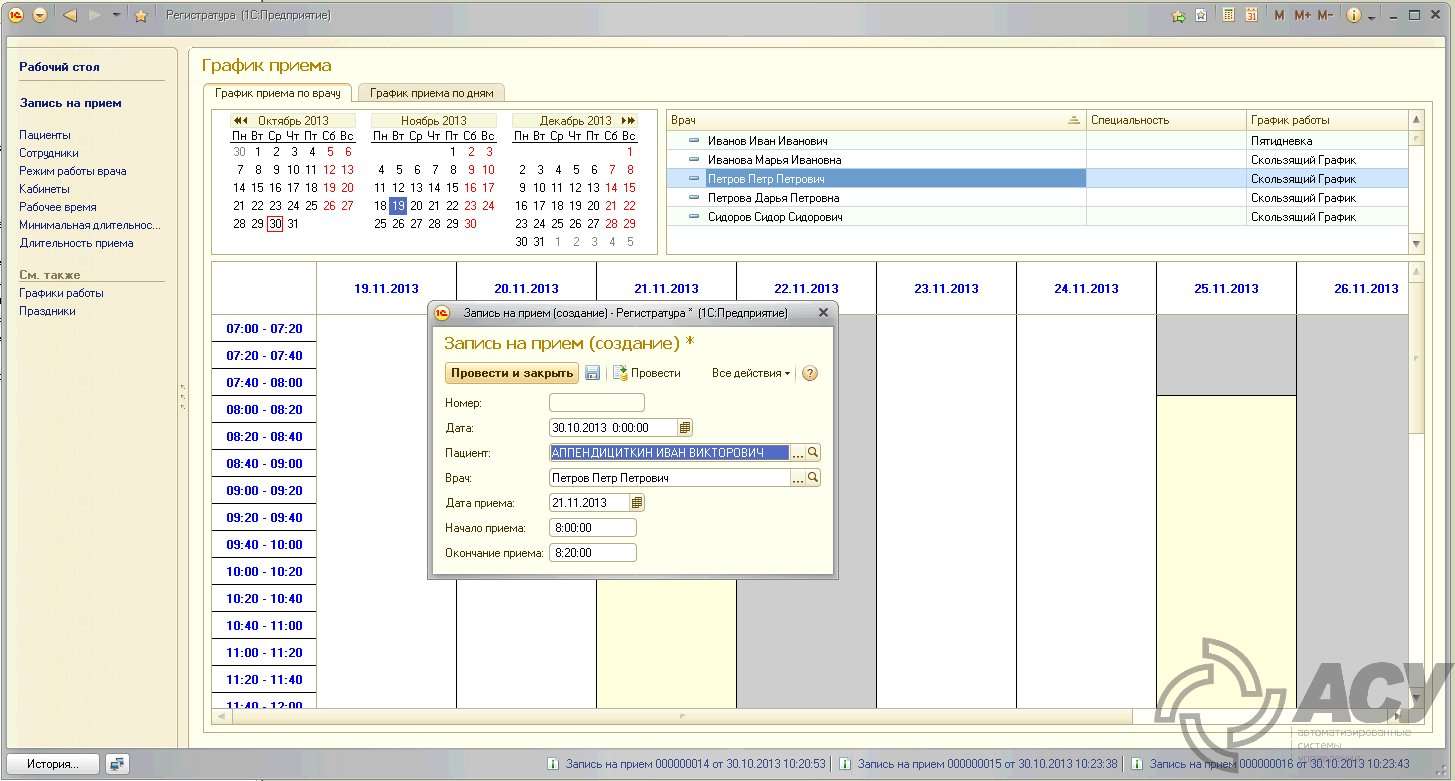Select 30 in the Октябрь 2013 calendar
The image size is (1455, 781).
(275, 224)
